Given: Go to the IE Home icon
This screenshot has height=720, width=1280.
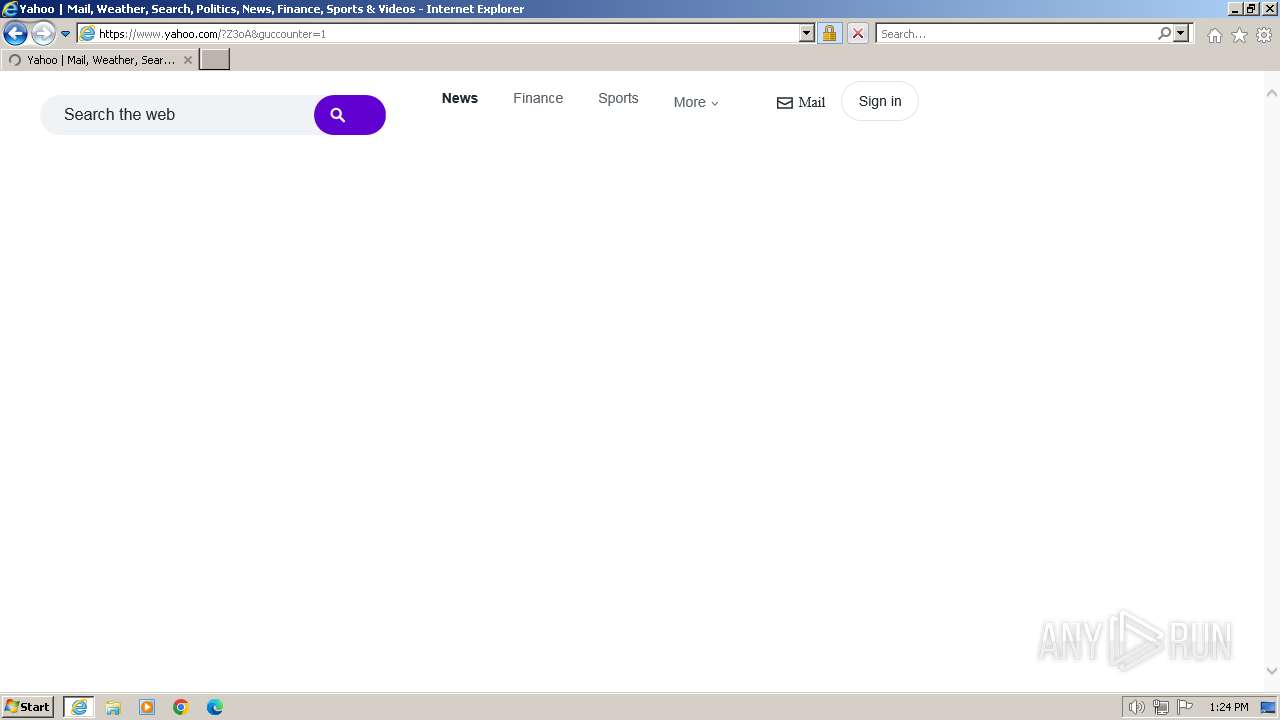Looking at the screenshot, I should [x=1214, y=35].
